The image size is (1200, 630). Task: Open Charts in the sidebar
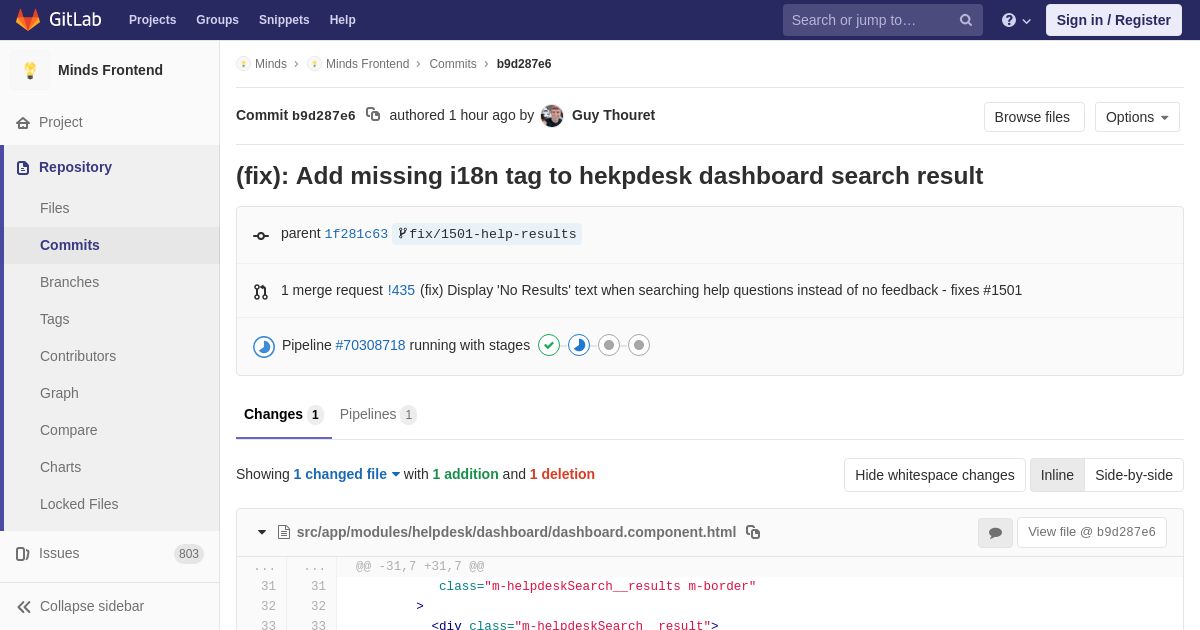pyautogui.click(x=110, y=467)
